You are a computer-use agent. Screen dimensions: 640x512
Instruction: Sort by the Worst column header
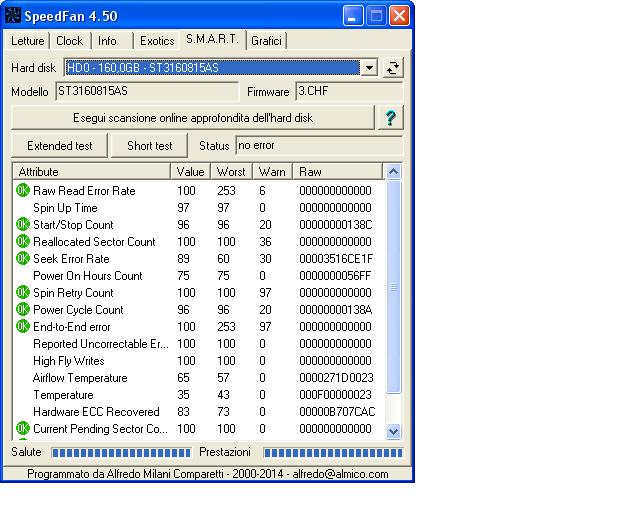(x=231, y=171)
